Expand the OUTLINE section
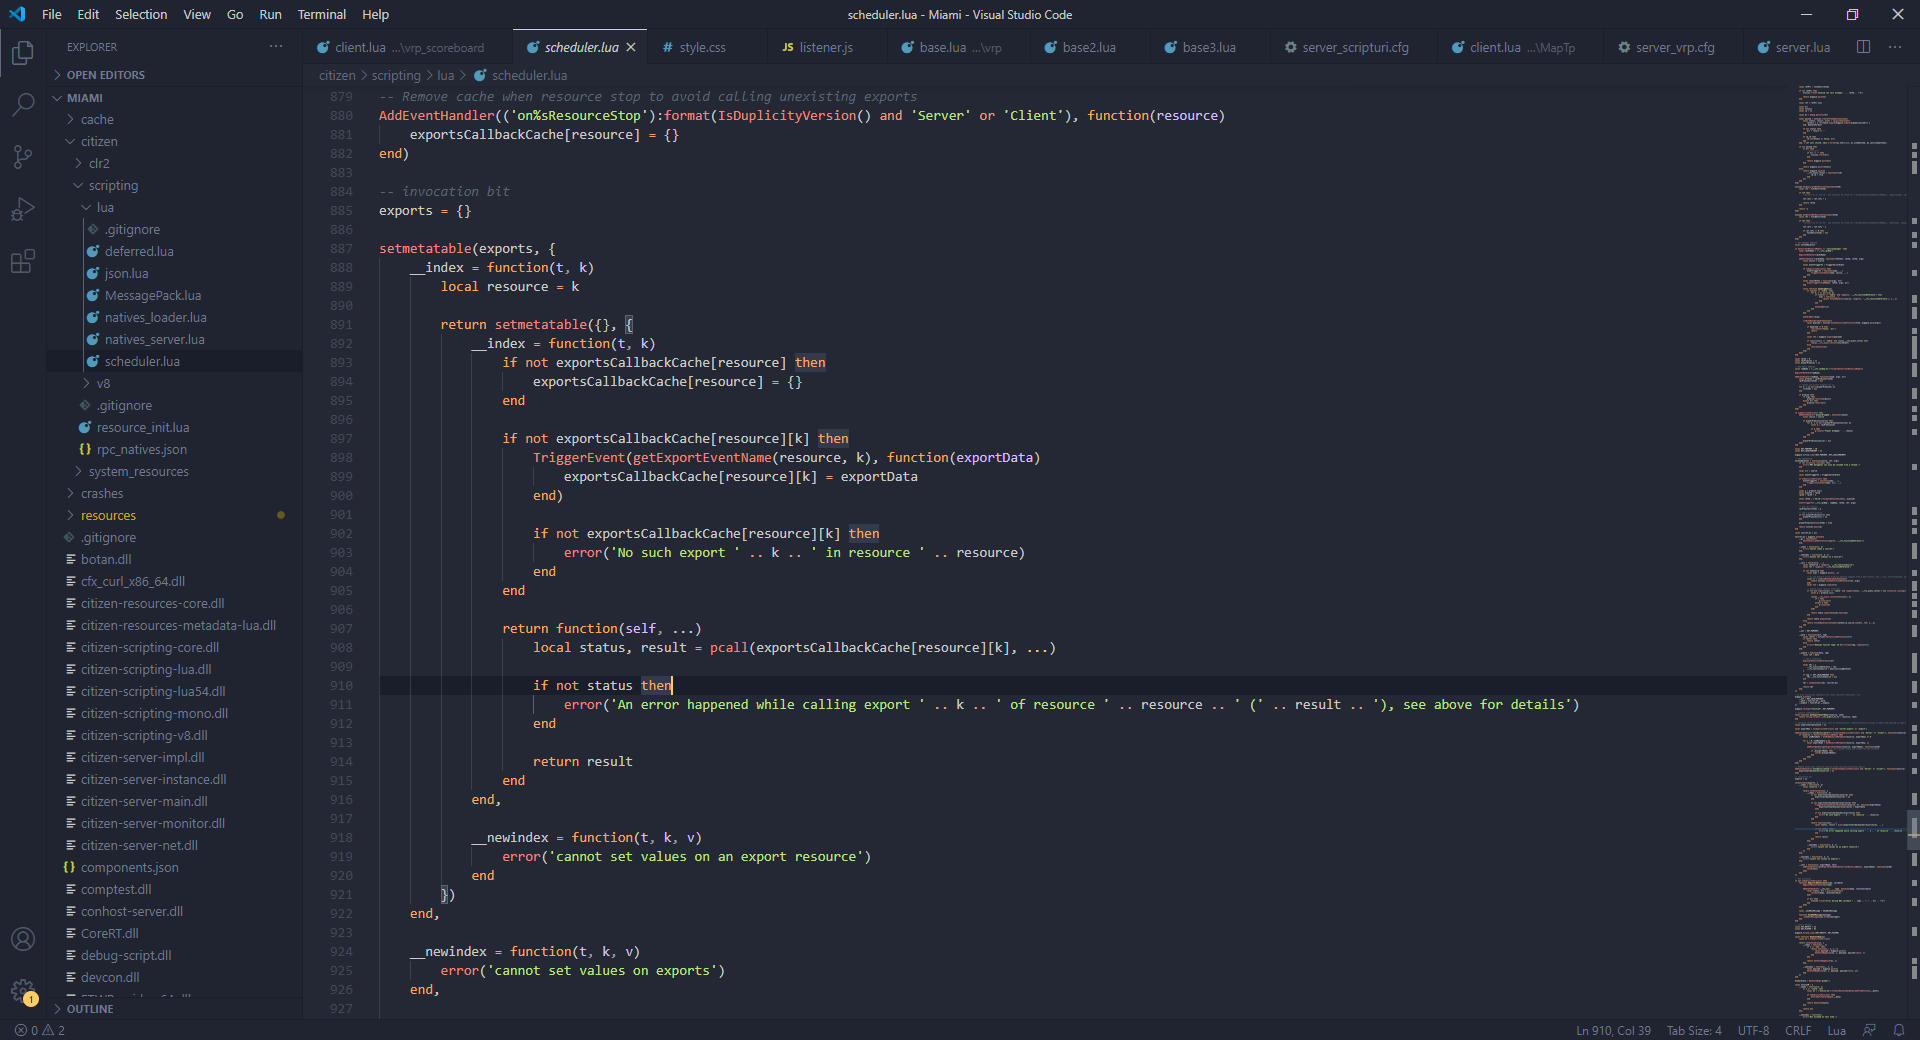1920x1040 pixels. point(91,1008)
